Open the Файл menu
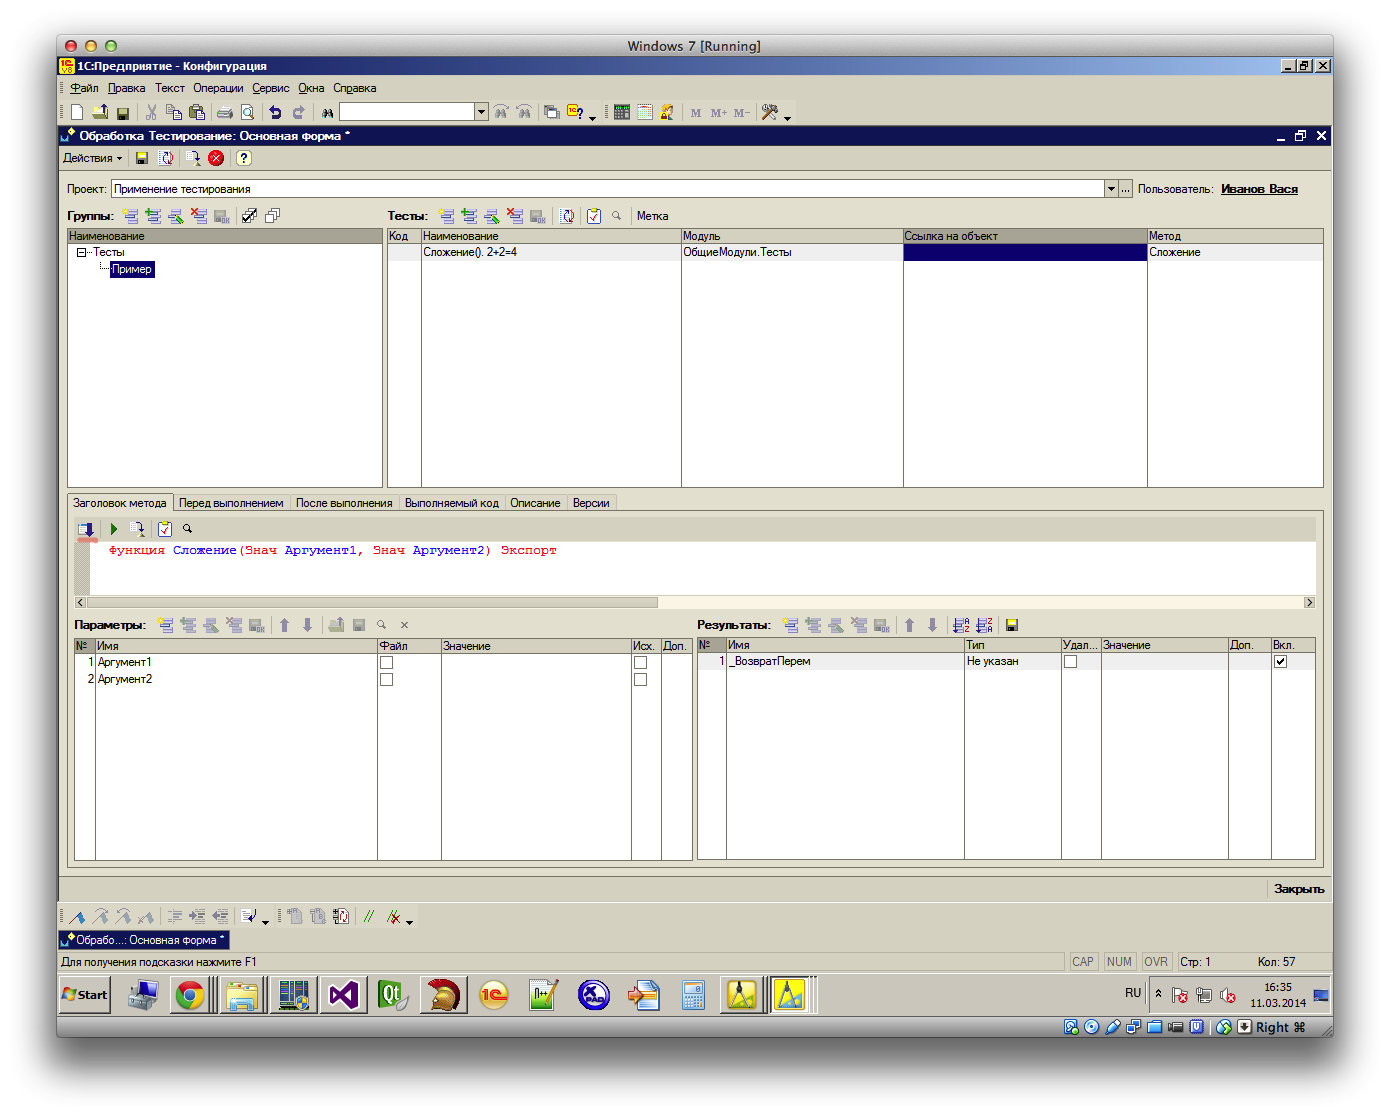Image resolution: width=1390 pixels, height=1116 pixels. 84,88
